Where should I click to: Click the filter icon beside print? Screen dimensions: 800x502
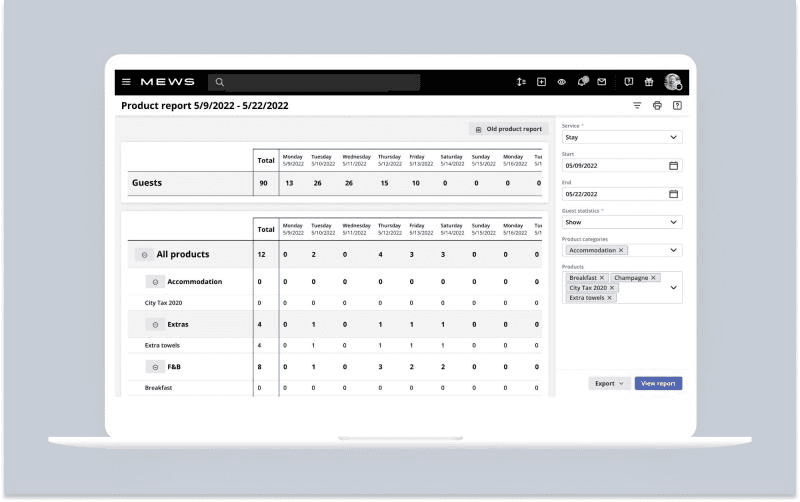click(637, 105)
